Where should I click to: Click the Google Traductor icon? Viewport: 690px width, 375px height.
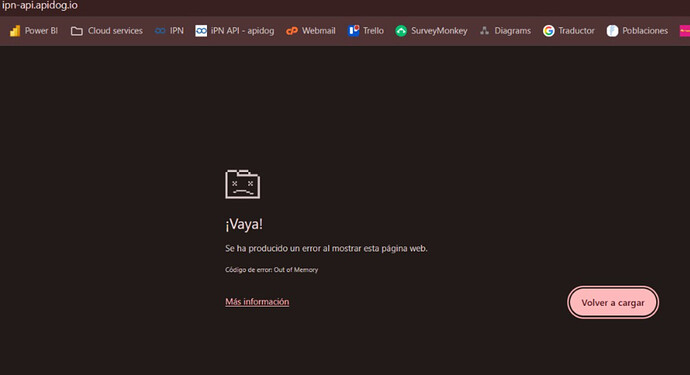pos(548,31)
